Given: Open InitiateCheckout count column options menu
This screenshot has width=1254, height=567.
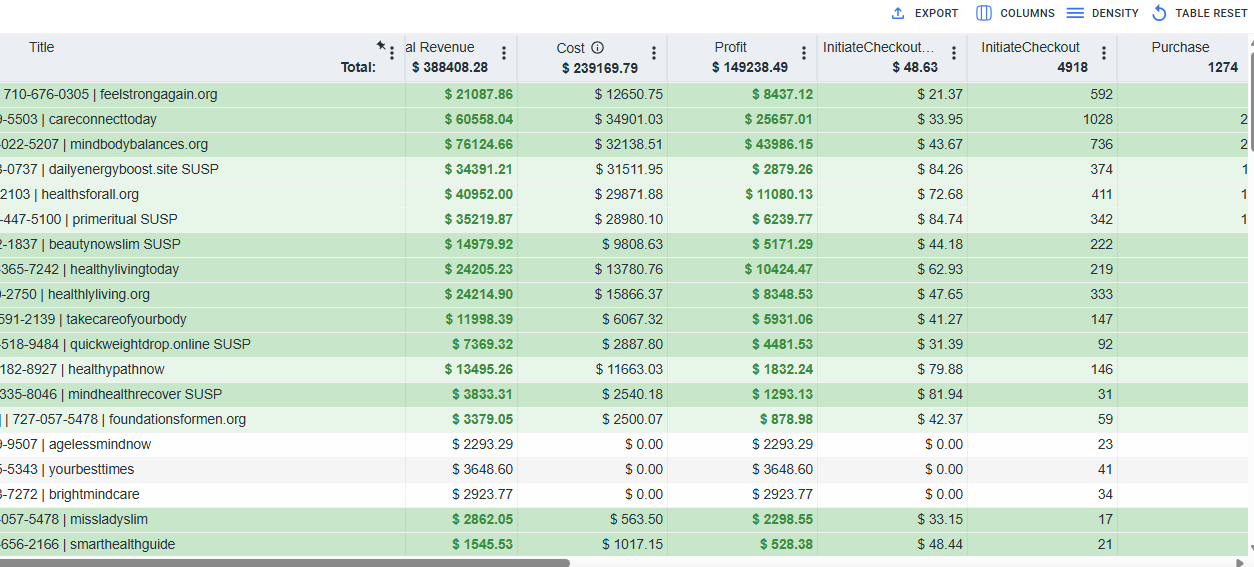Looking at the screenshot, I should [1104, 53].
